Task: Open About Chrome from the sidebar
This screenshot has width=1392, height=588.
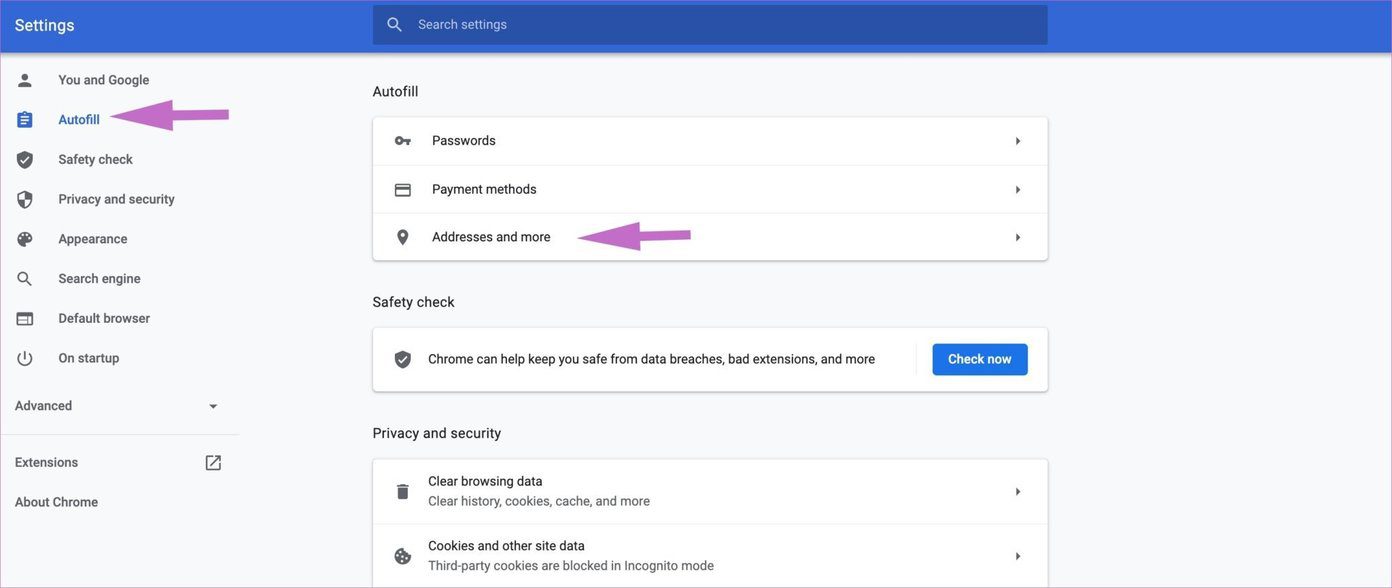Action: pos(56,502)
